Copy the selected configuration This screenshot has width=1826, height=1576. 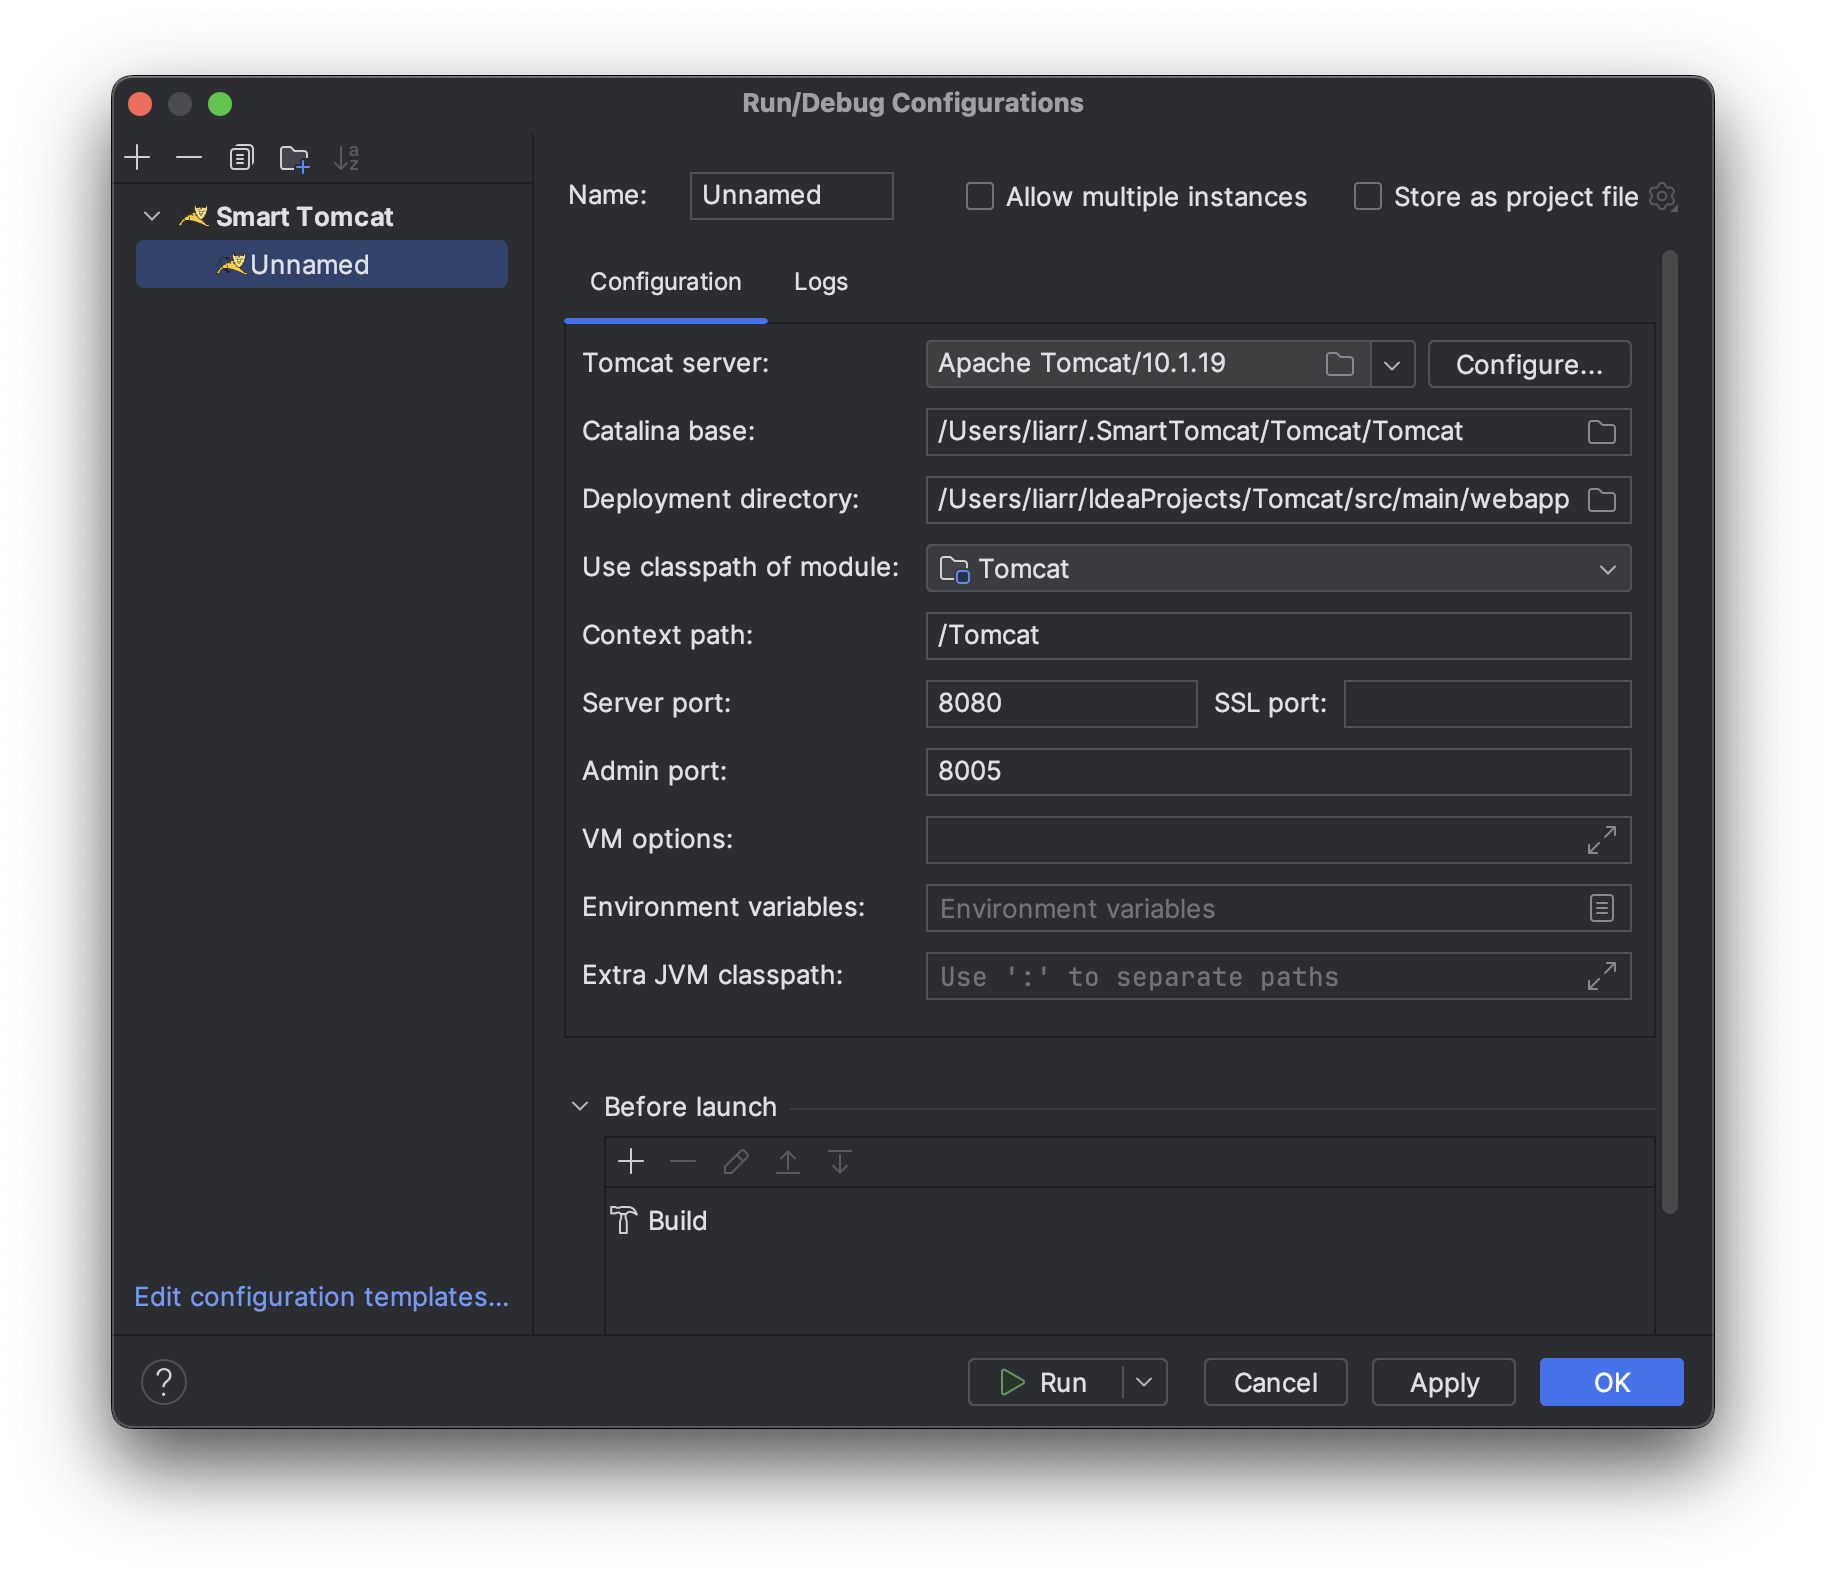tap(241, 157)
